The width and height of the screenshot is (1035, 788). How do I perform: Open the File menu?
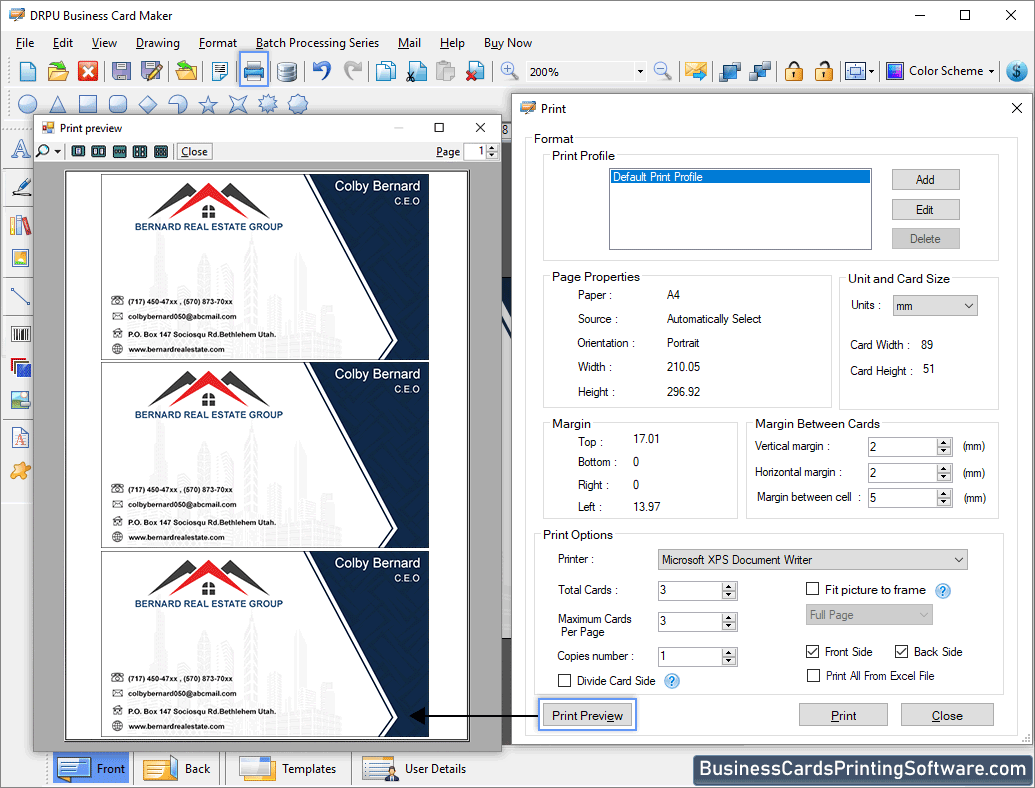coord(24,43)
